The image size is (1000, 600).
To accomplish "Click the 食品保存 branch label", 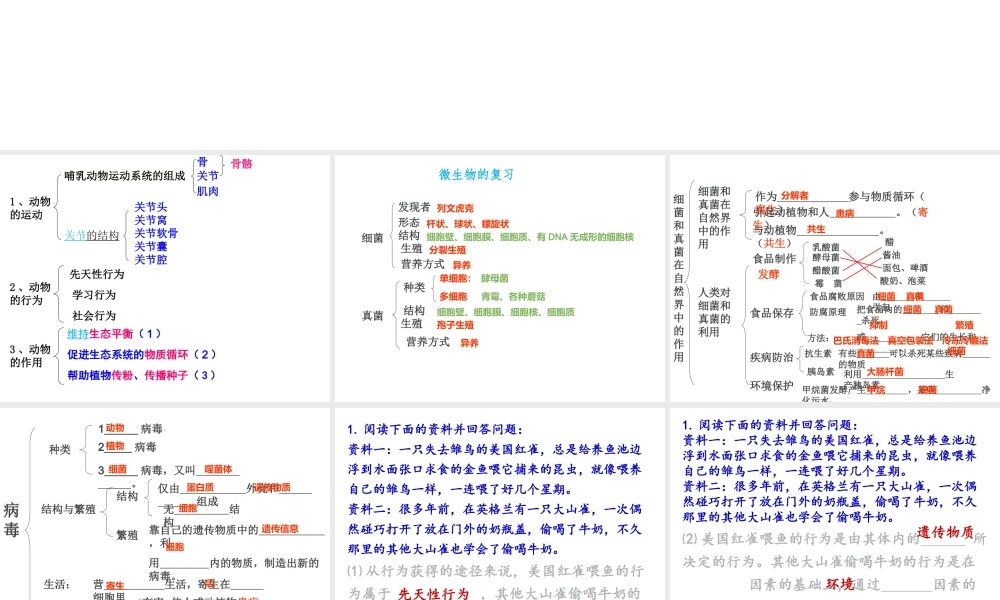I will 772,313.
